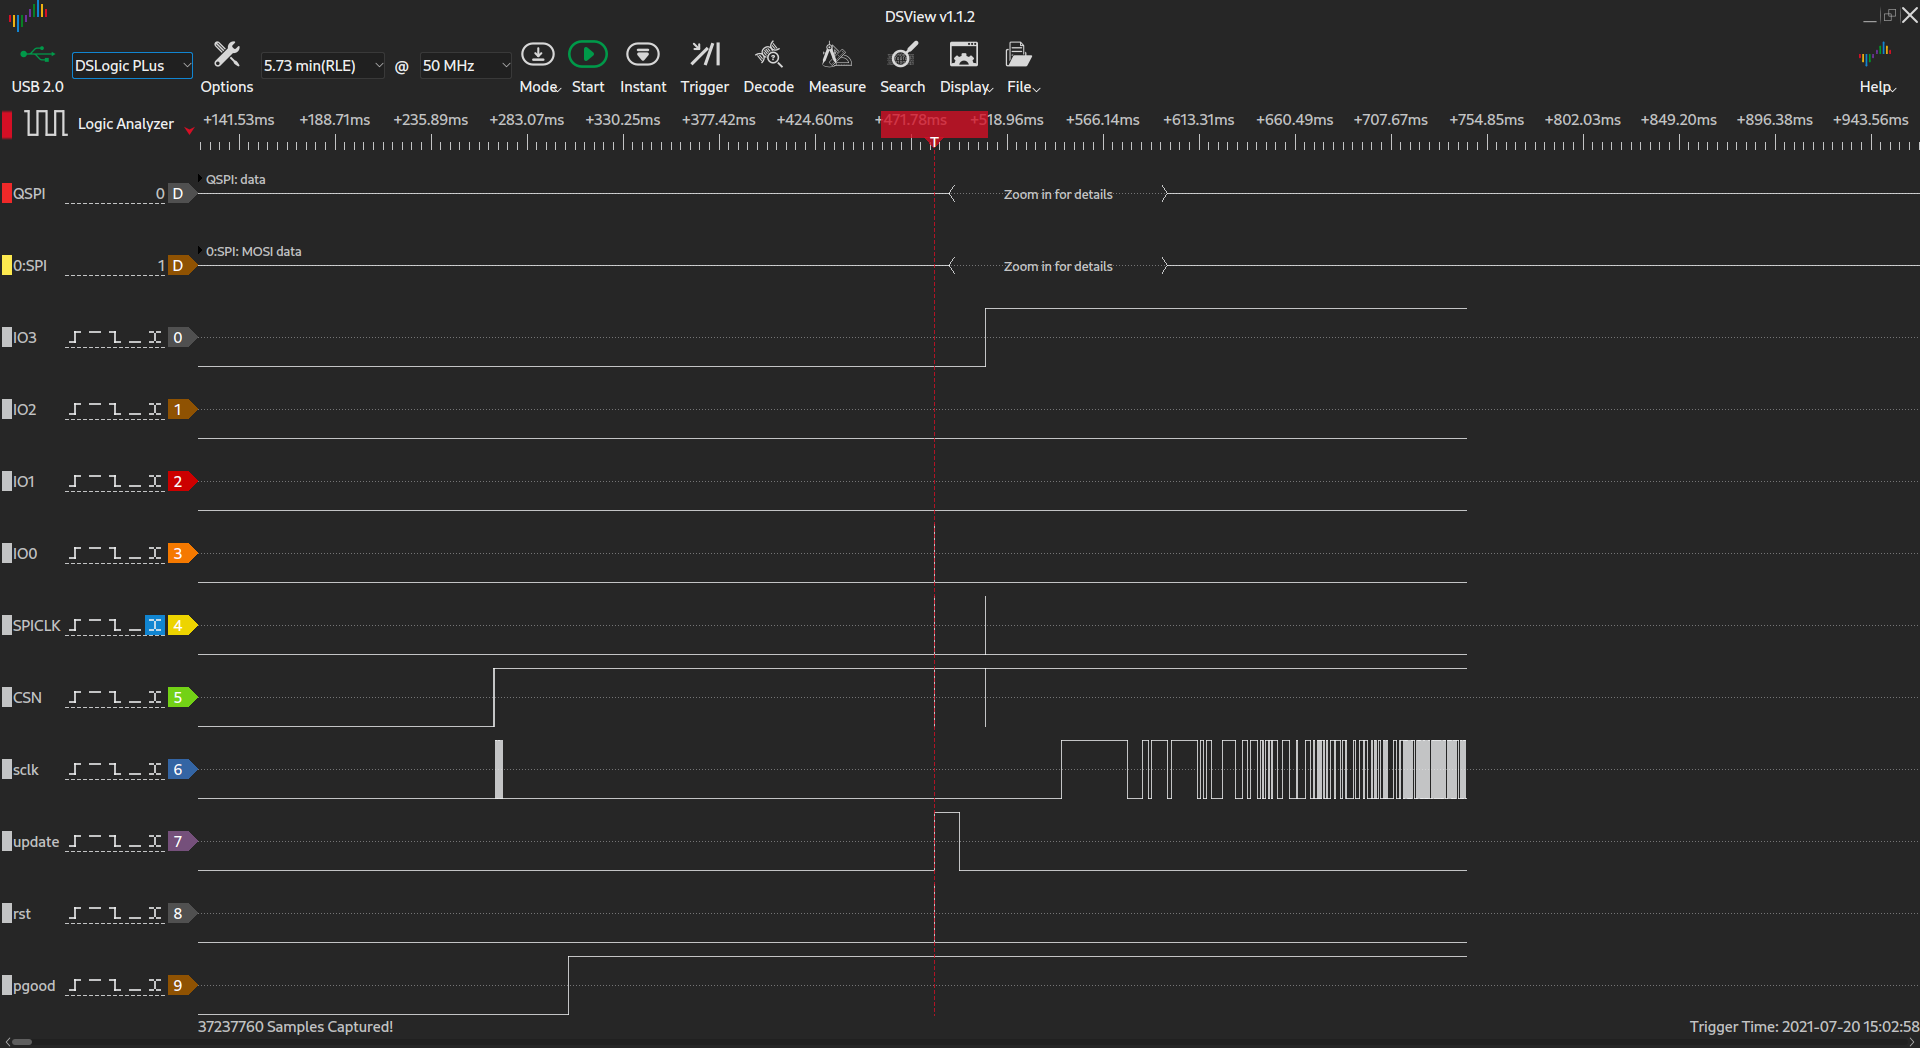
Task: Expand the QSPI data decoder row
Action: point(201,179)
